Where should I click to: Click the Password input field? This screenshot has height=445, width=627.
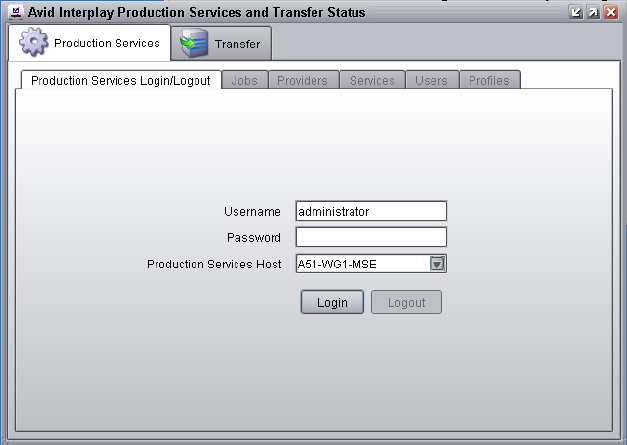click(x=371, y=237)
